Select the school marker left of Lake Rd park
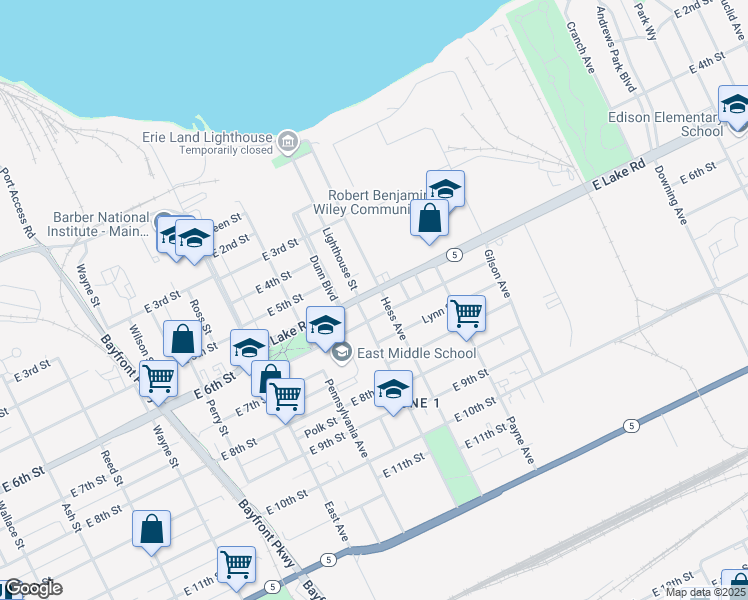 coord(250,348)
